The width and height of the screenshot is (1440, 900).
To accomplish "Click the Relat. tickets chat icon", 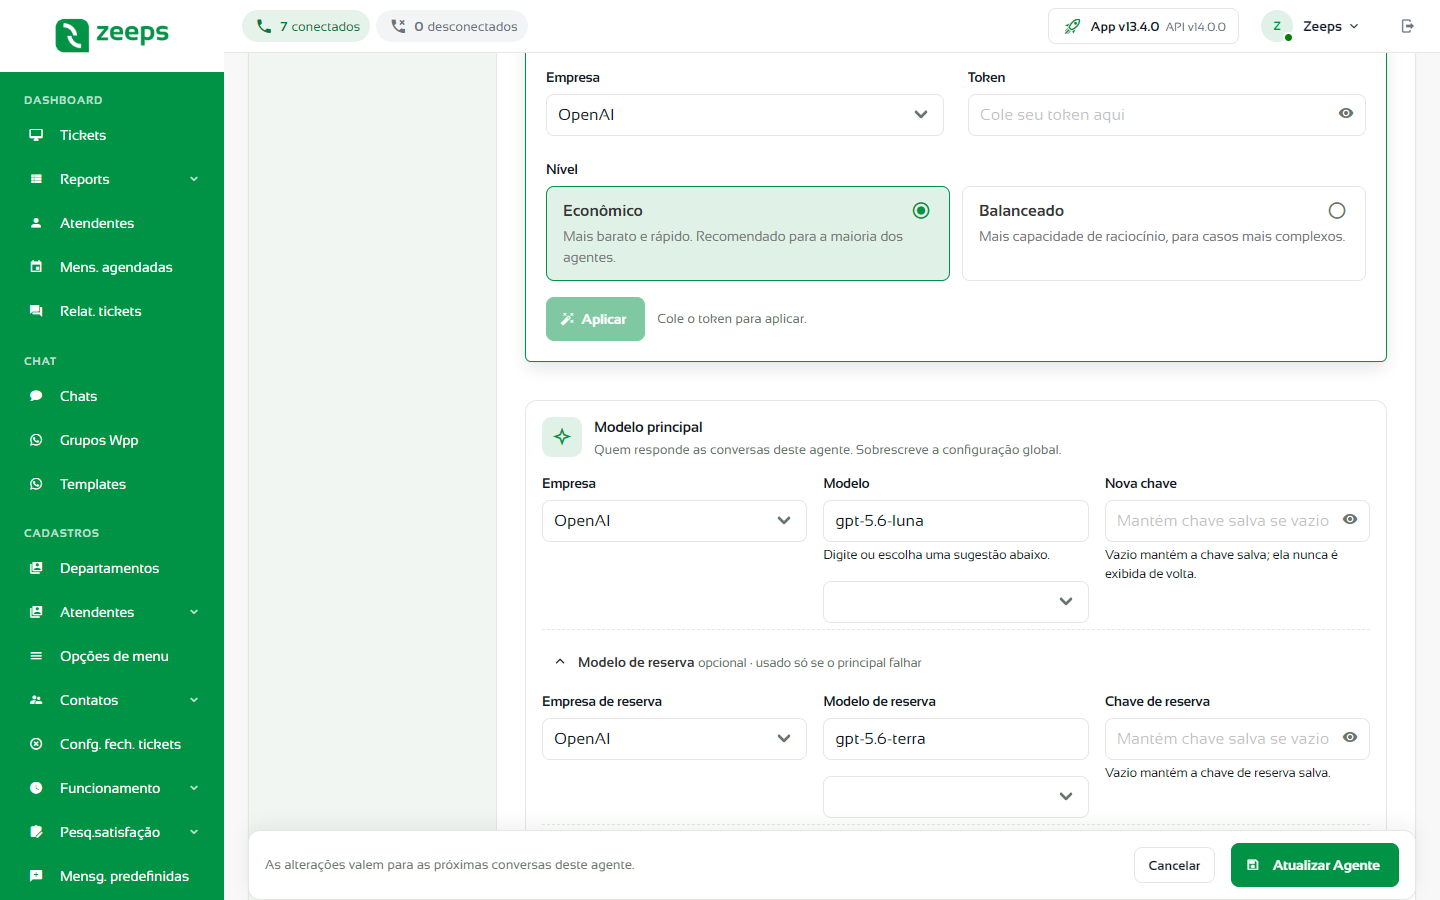I will click(36, 311).
